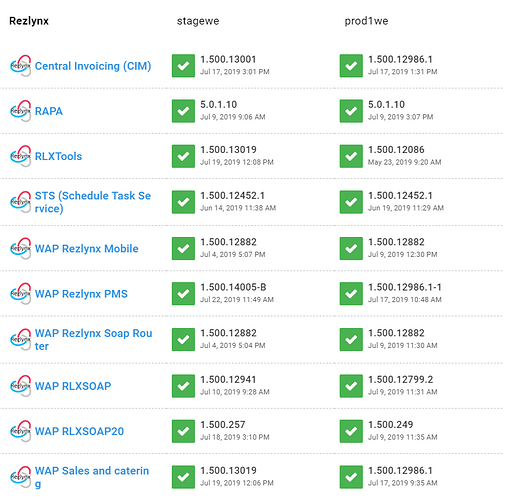Click stagewe success checkmark for RAPA

click(x=183, y=111)
